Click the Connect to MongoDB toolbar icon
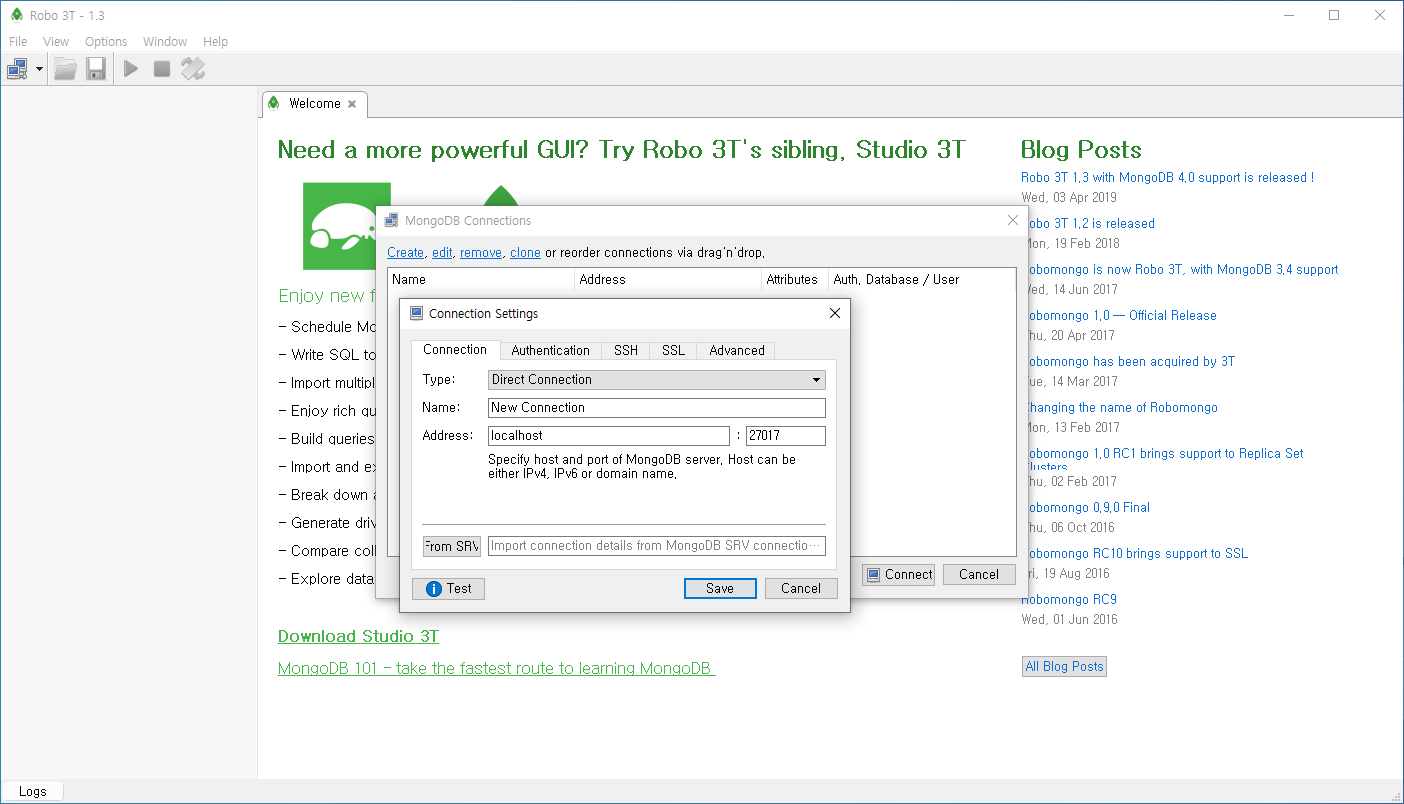The width and height of the screenshot is (1404, 804). (x=17, y=69)
